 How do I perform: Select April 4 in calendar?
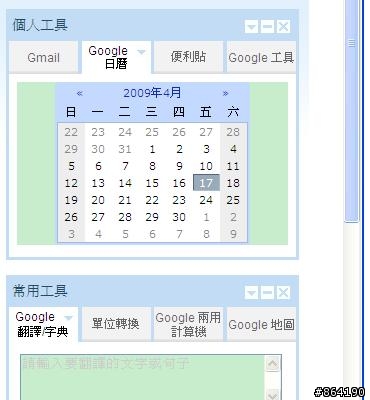tap(233, 149)
